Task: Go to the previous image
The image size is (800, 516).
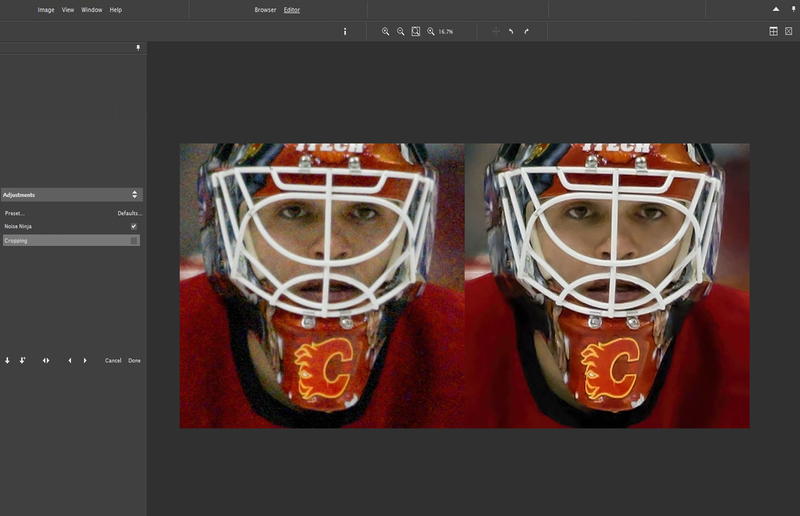Action: (70, 360)
